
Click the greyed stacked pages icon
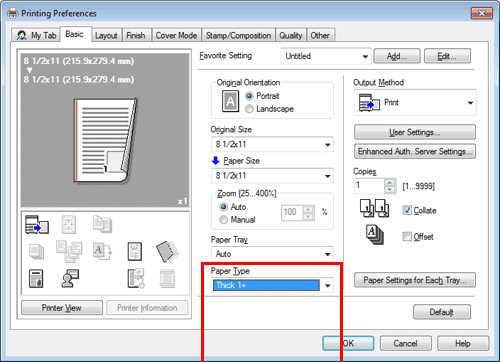[x=36, y=252]
